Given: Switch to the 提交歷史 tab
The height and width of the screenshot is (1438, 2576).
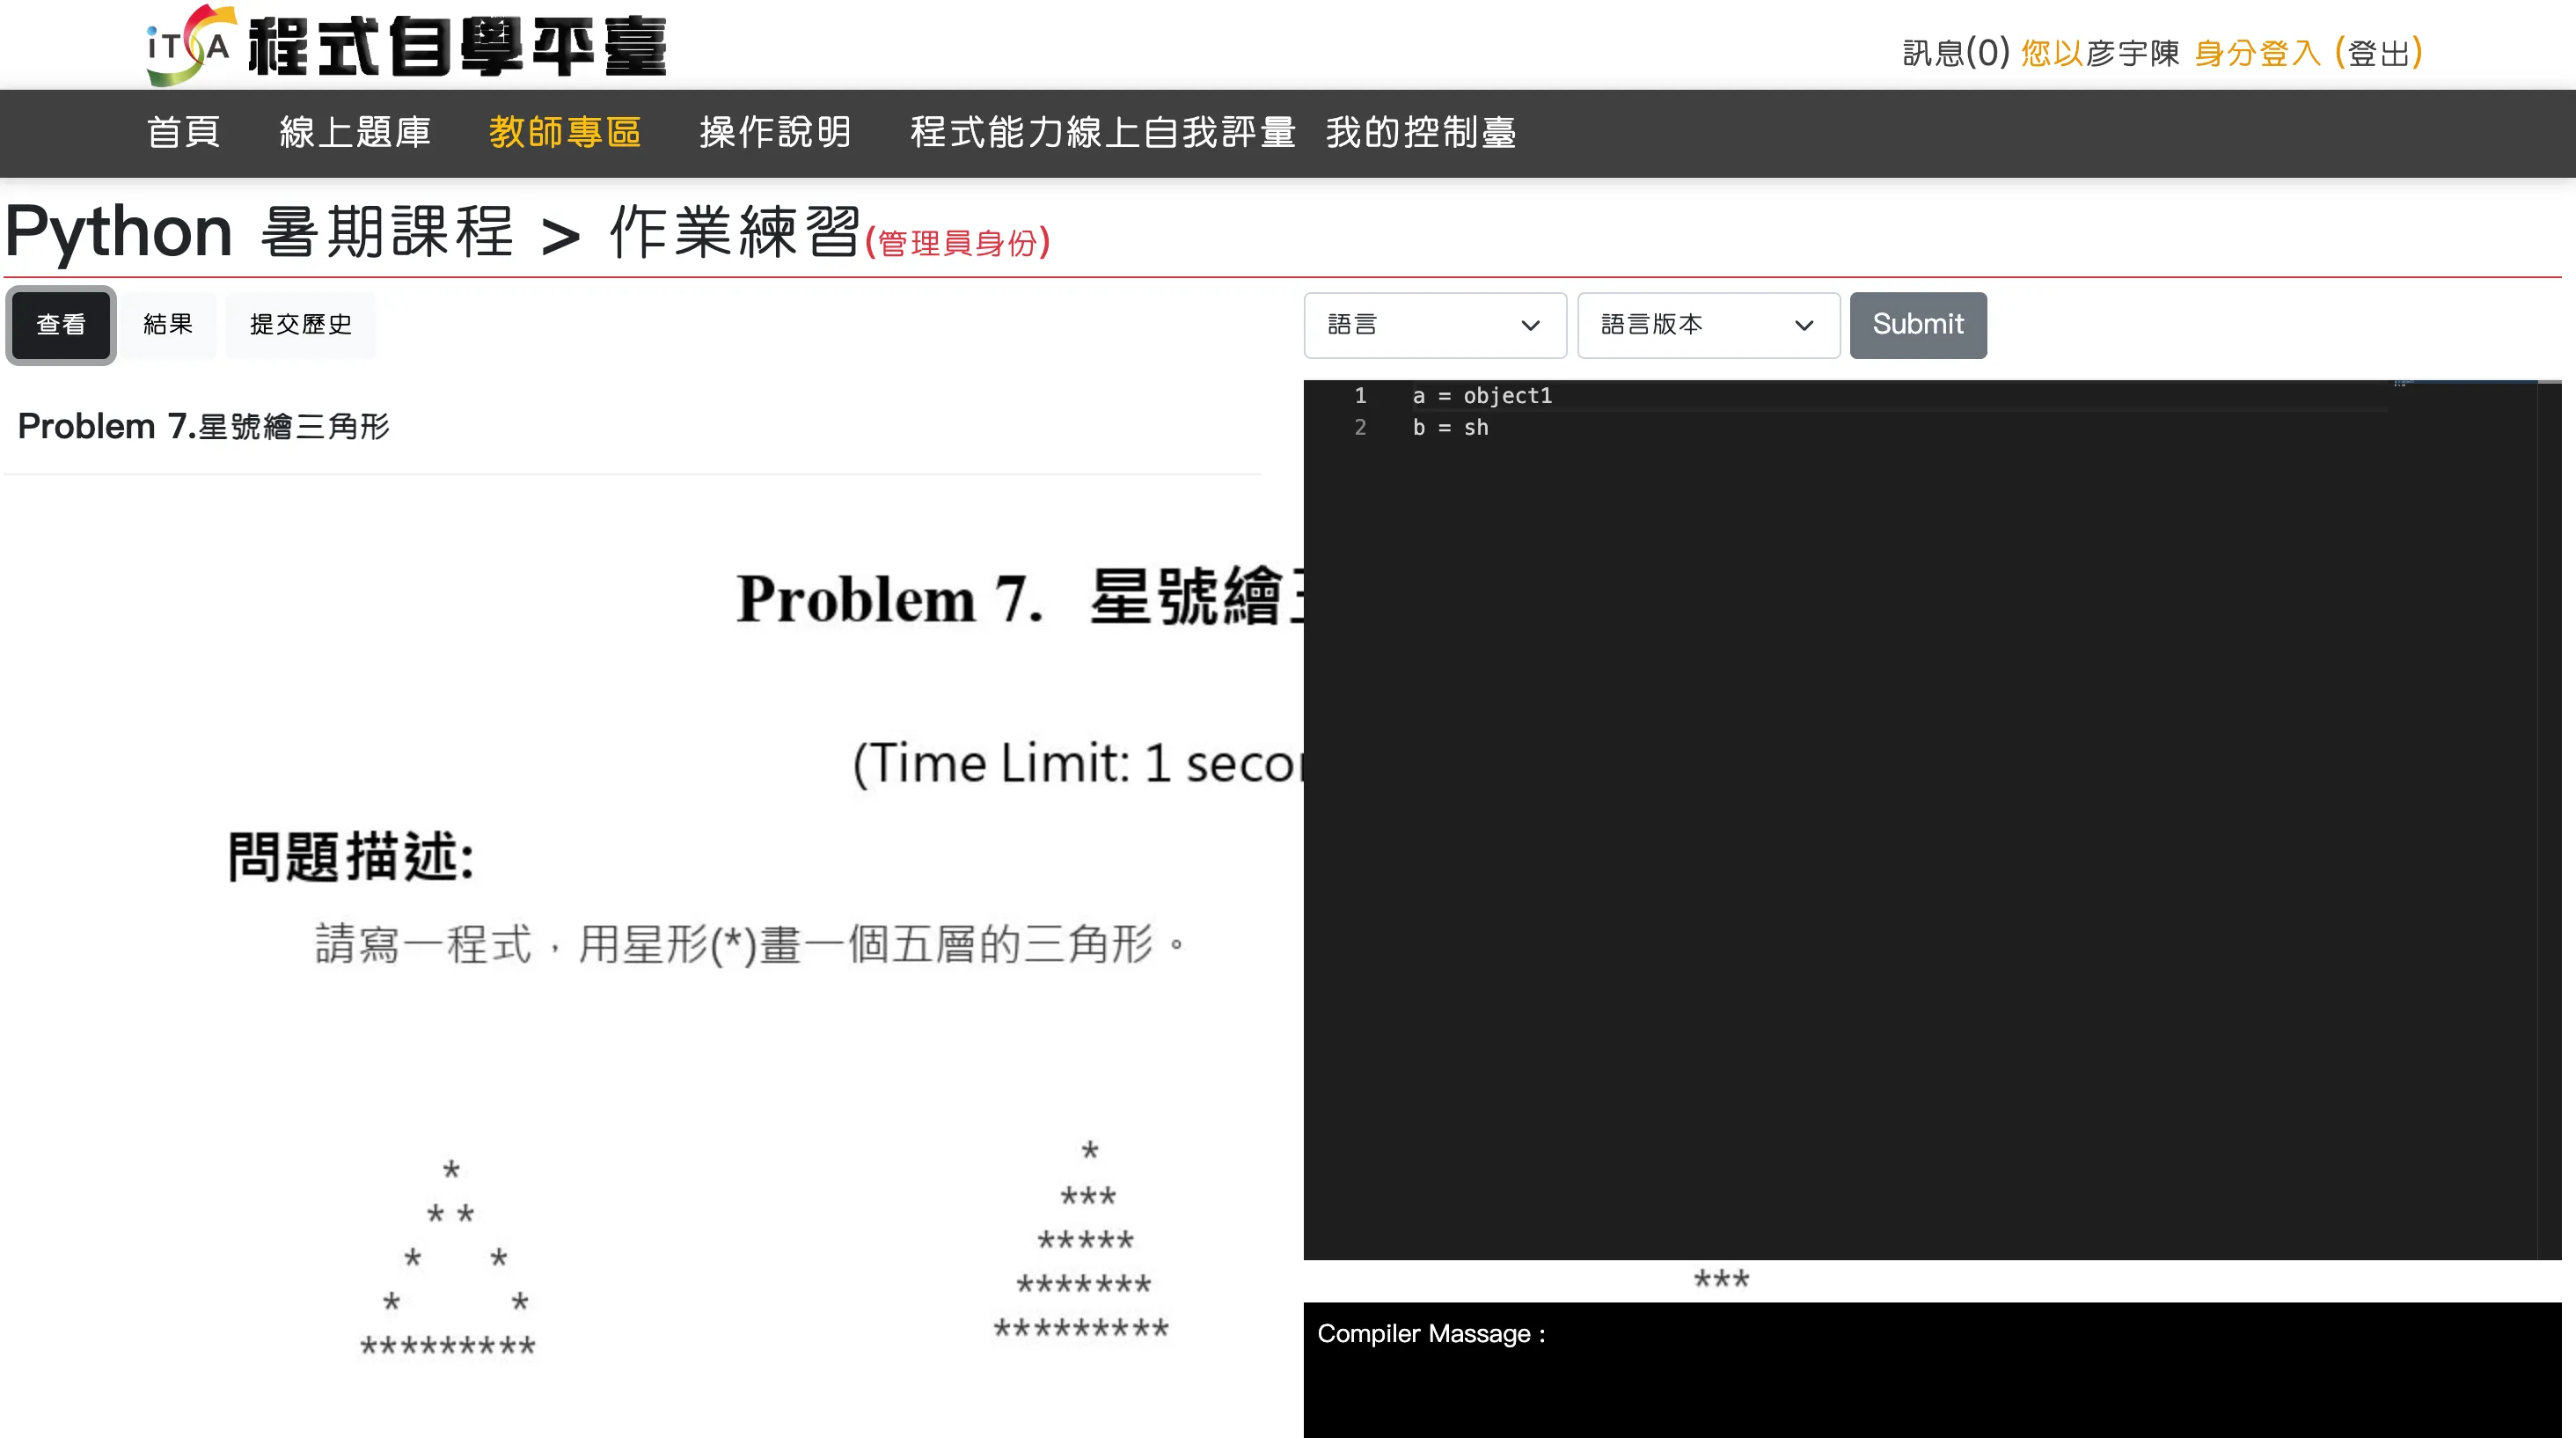Looking at the screenshot, I should 300,325.
